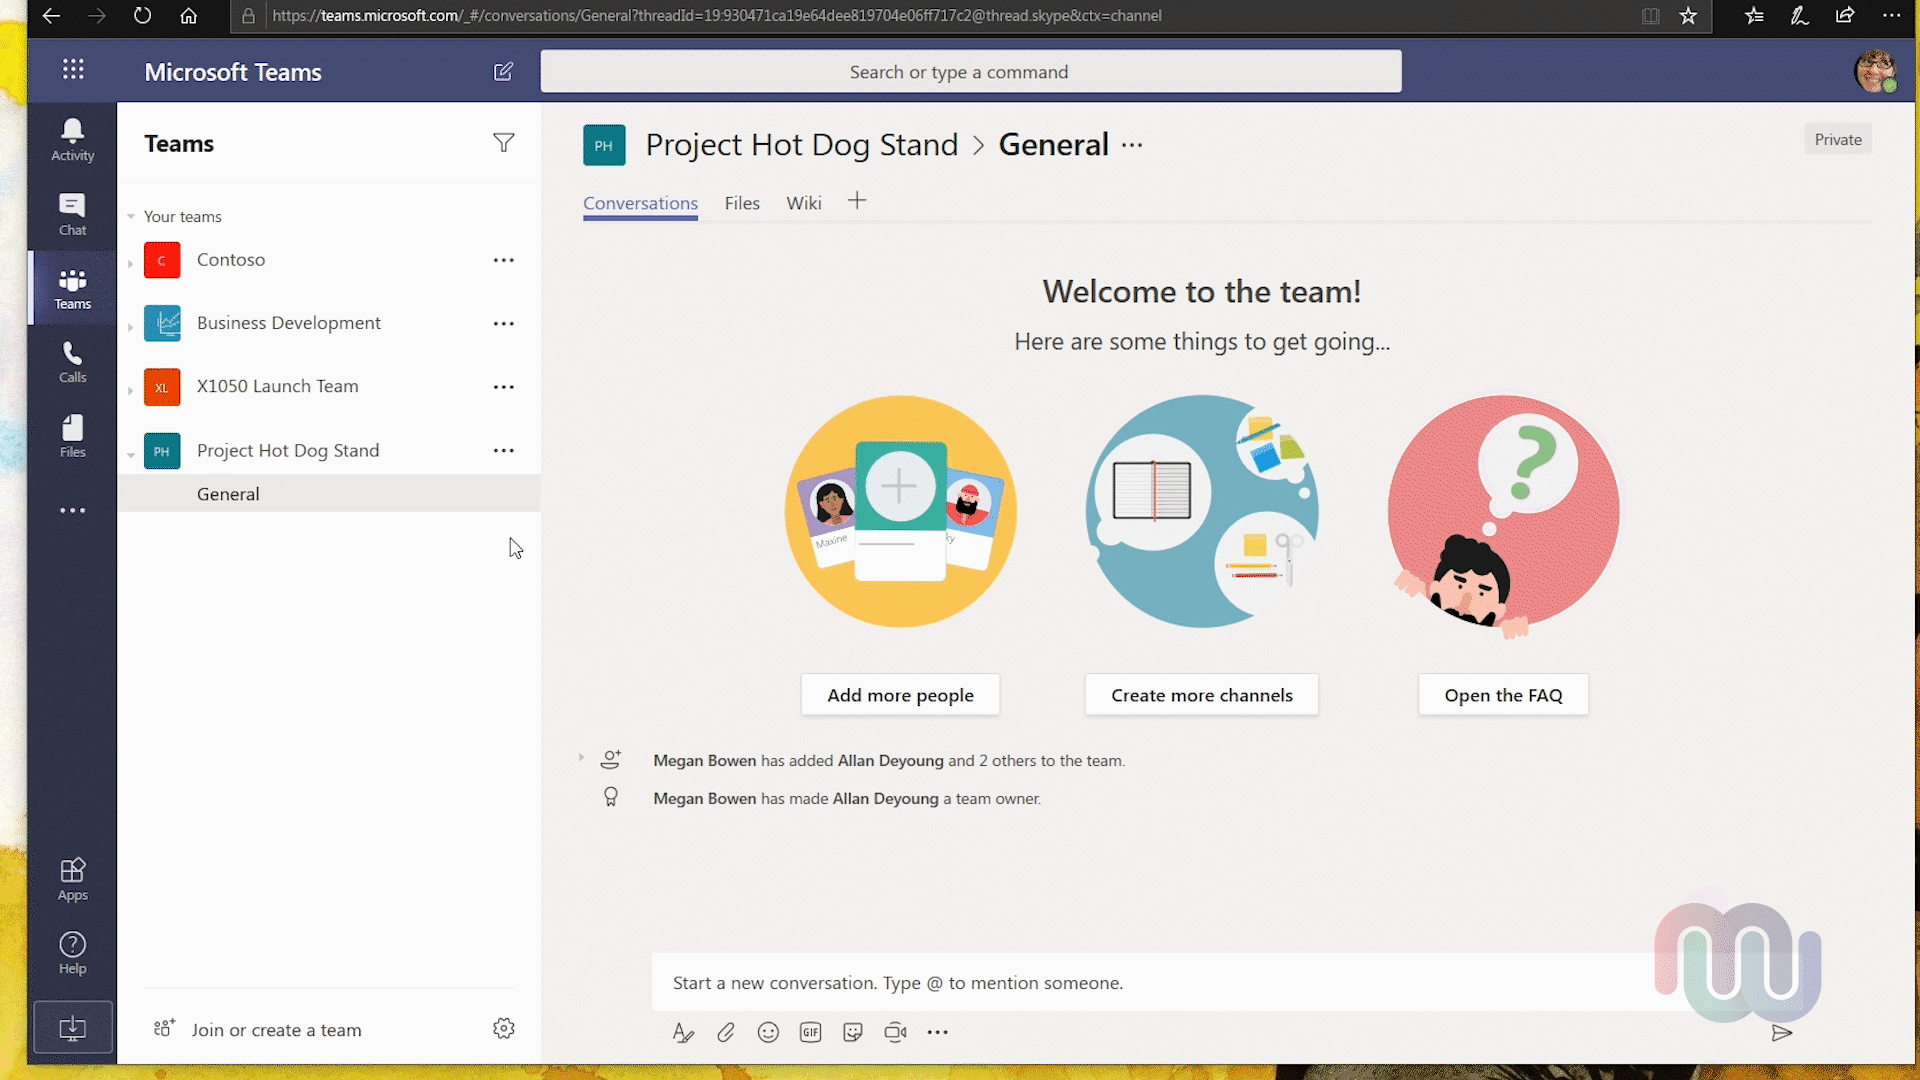The image size is (1920, 1080).
Task: Select the Teams sidebar icon
Action: pos(72,288)
